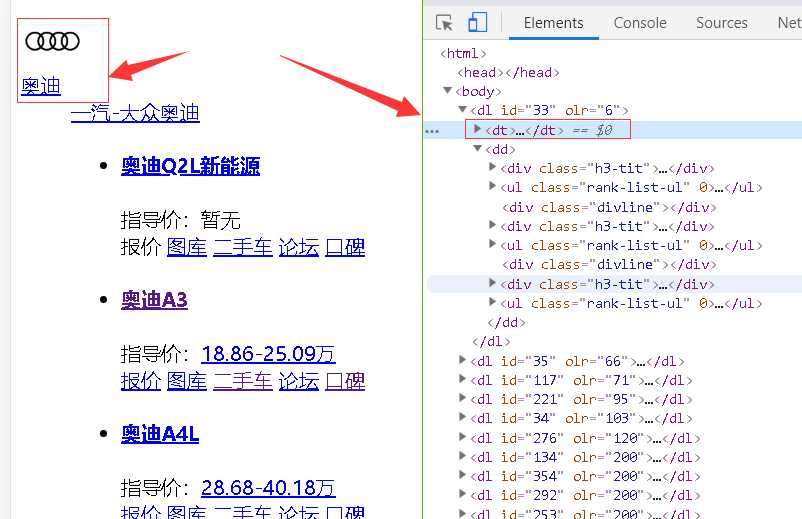Open the 奥迪A3 model link
Screen dimensions: 802x519
(154, 300)
